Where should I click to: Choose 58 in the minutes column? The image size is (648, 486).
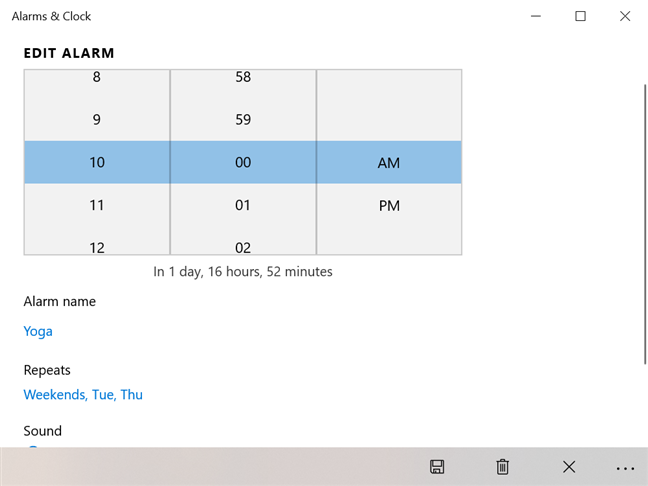[243, 78]
